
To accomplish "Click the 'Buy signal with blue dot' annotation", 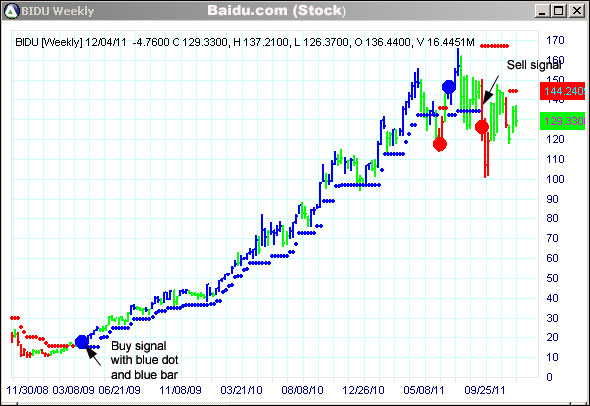I will [144, 360].
